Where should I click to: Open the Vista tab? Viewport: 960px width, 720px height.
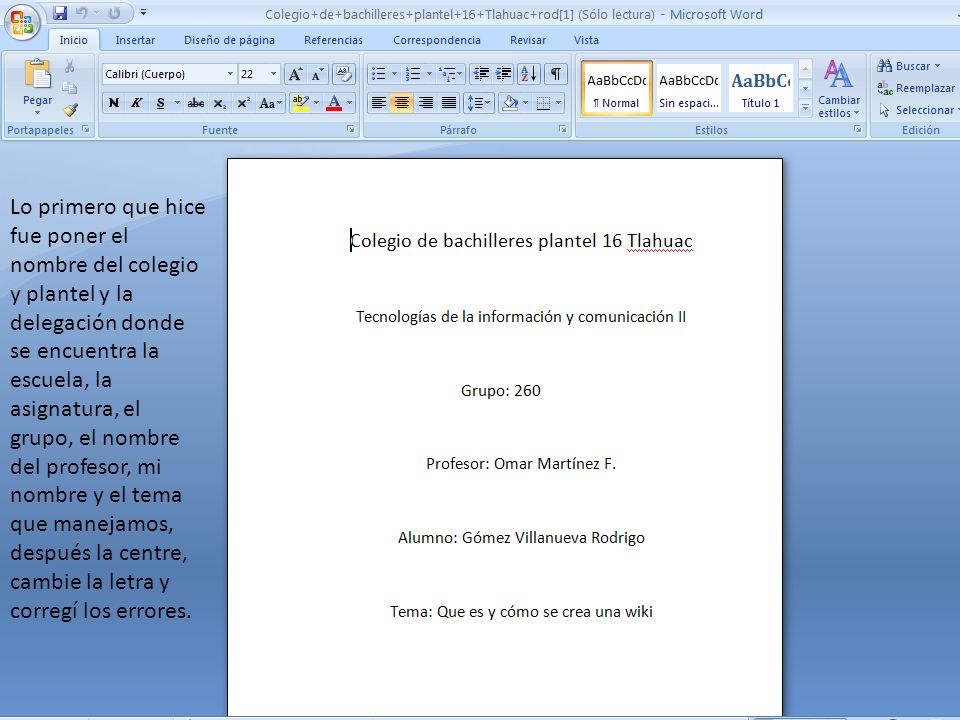pyautogui.click(x=586, y=40)
